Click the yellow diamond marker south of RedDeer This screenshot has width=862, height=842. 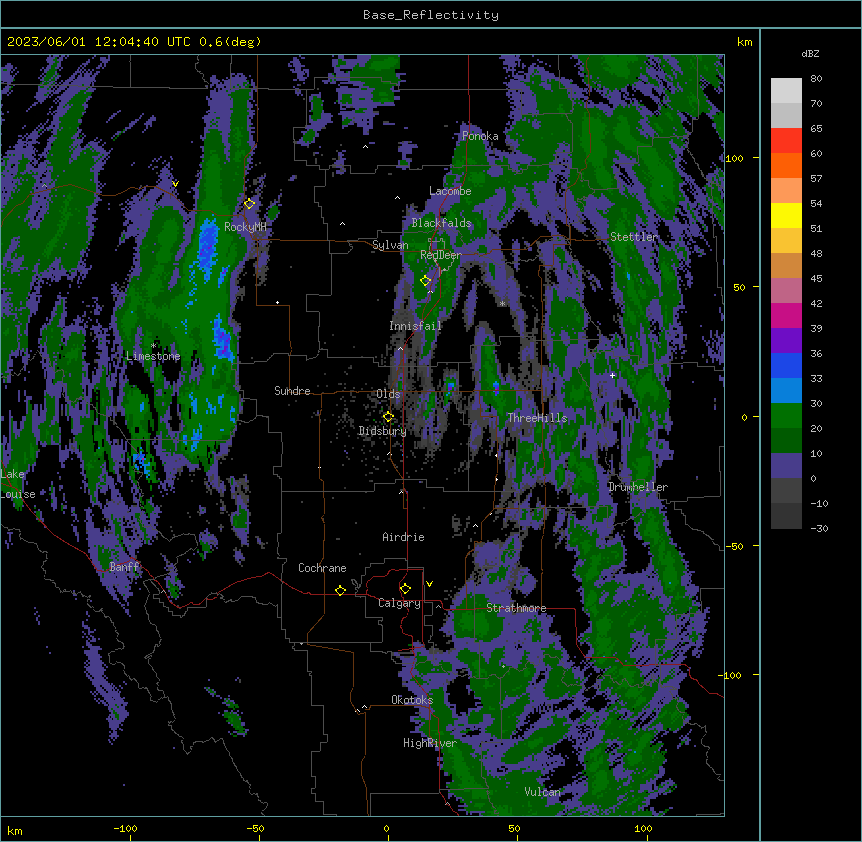pos(425,281)
